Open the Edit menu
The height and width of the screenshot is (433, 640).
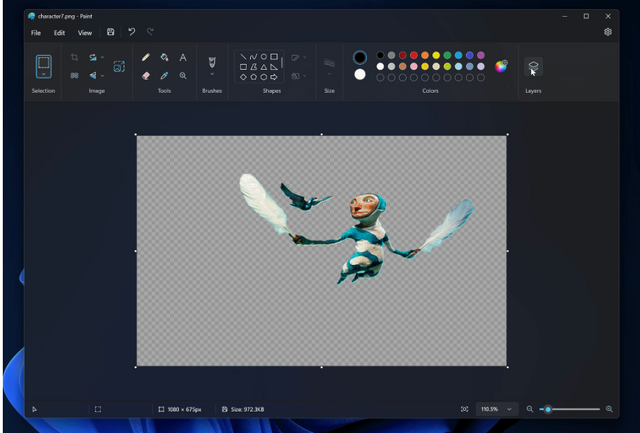(x=60, y=33)
